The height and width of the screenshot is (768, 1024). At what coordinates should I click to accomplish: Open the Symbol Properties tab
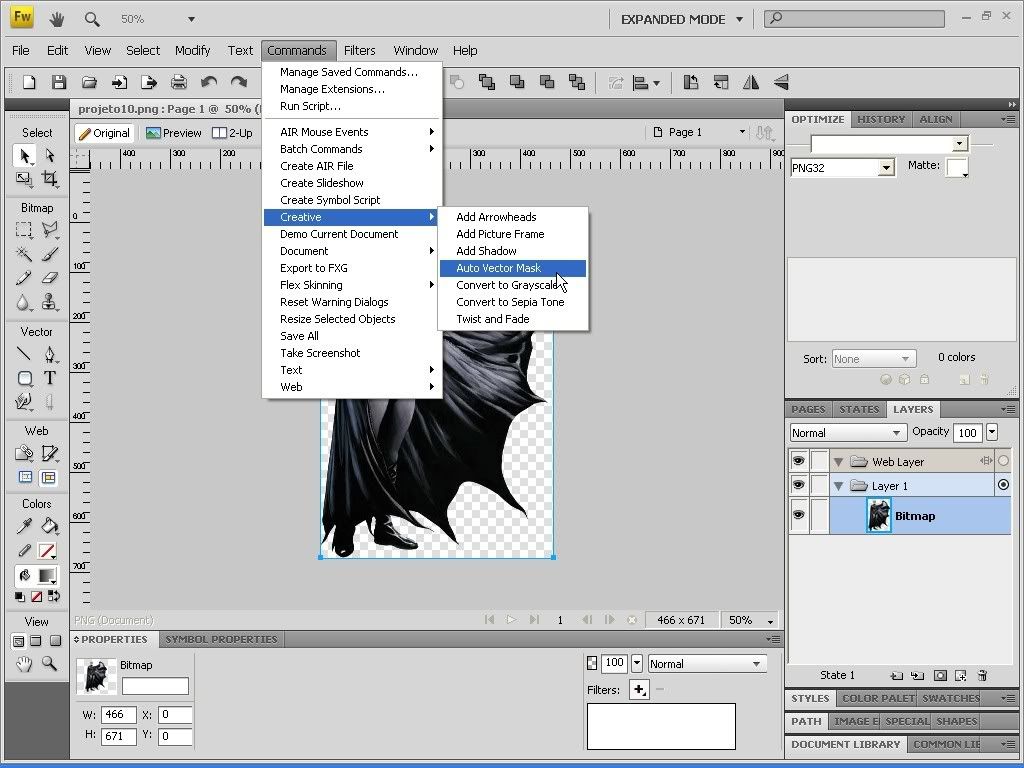[x=221, y=639]
